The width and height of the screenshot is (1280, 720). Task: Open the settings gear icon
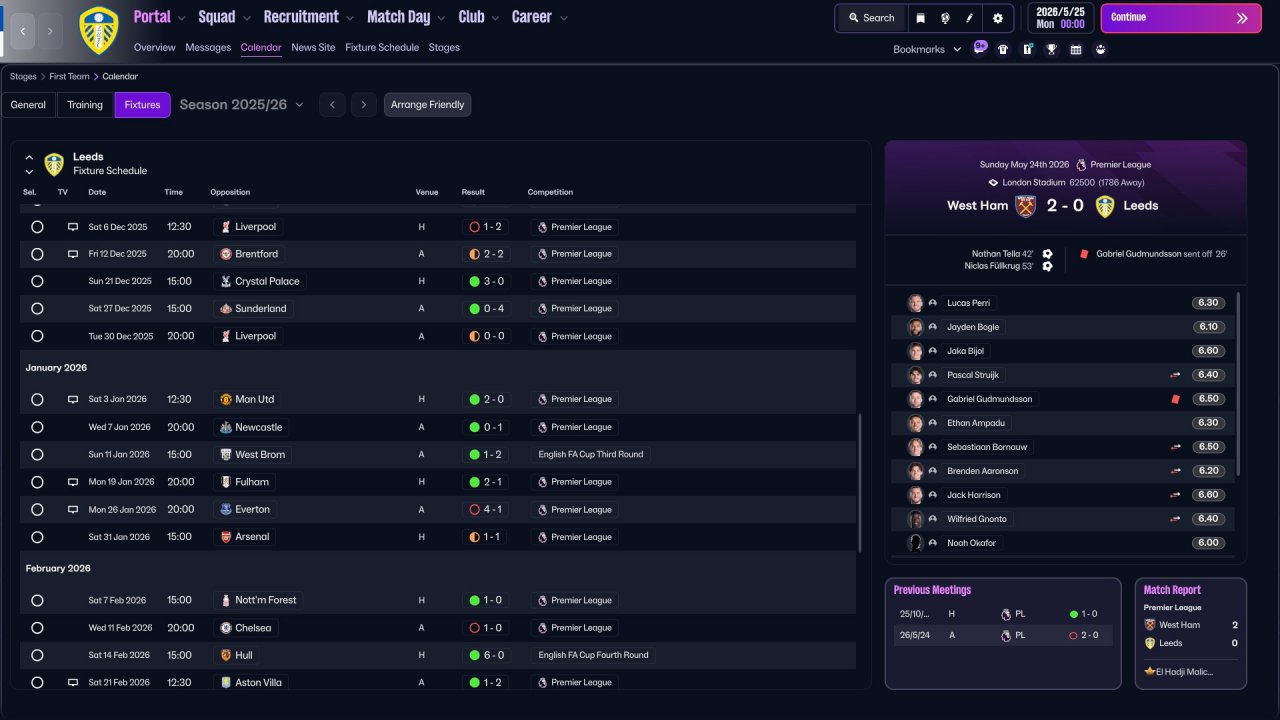click(997, 18)
